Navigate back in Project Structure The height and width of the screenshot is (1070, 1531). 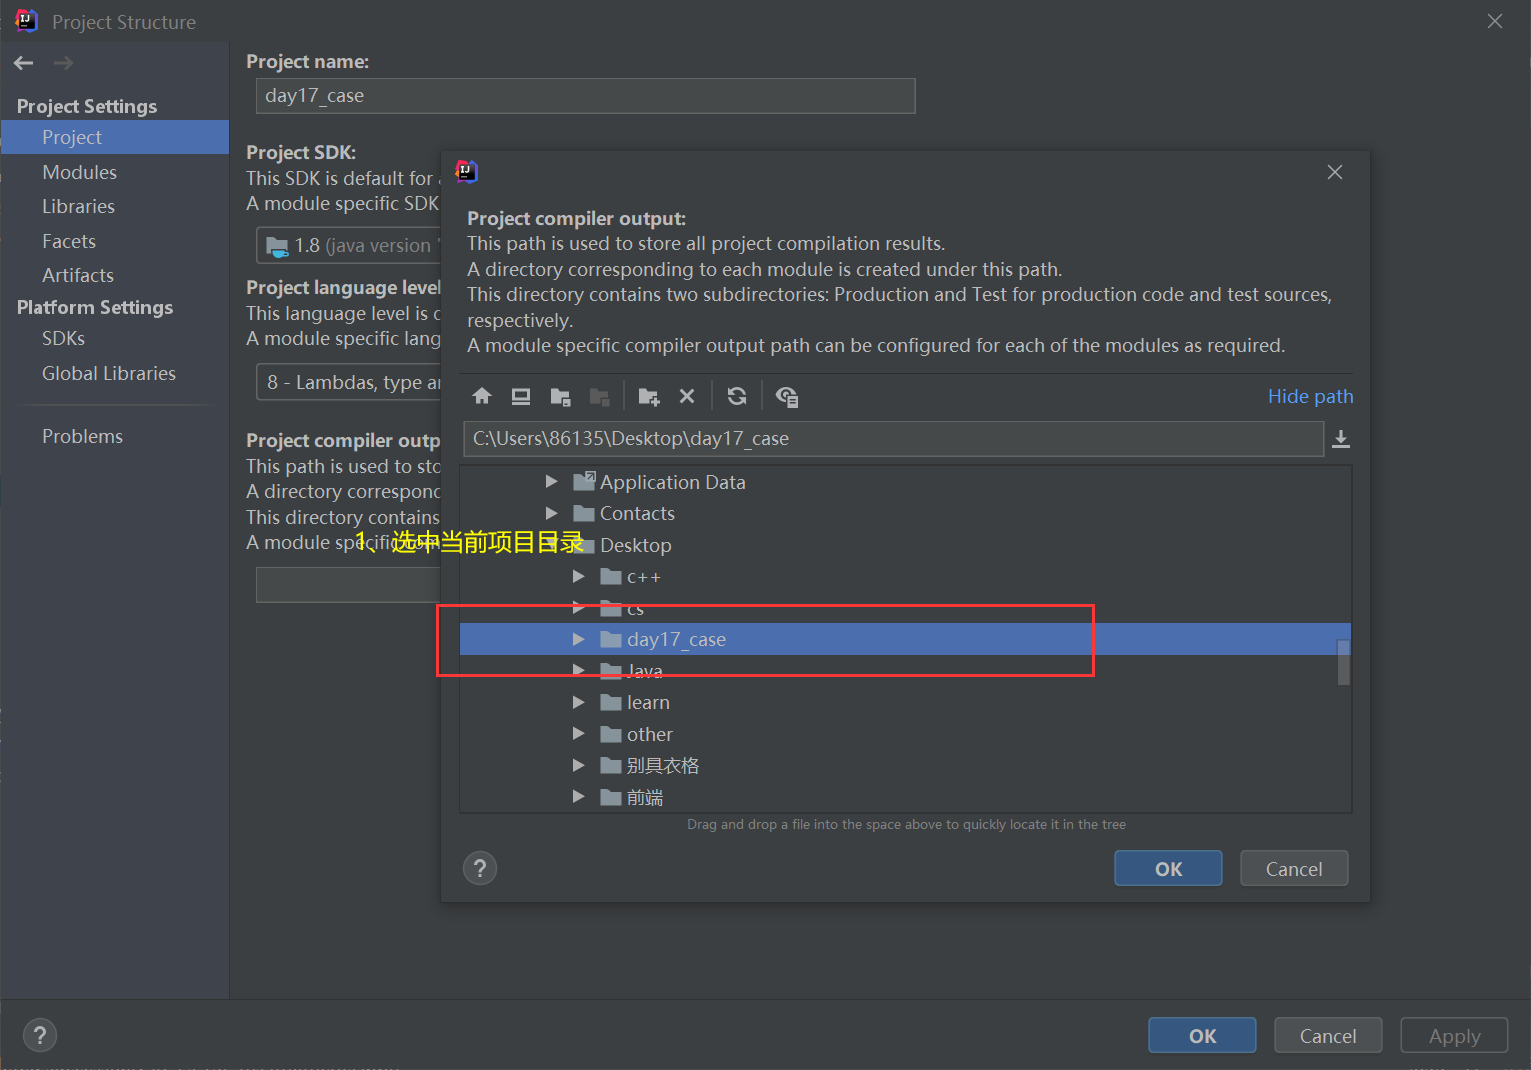(x=24, y=63)
